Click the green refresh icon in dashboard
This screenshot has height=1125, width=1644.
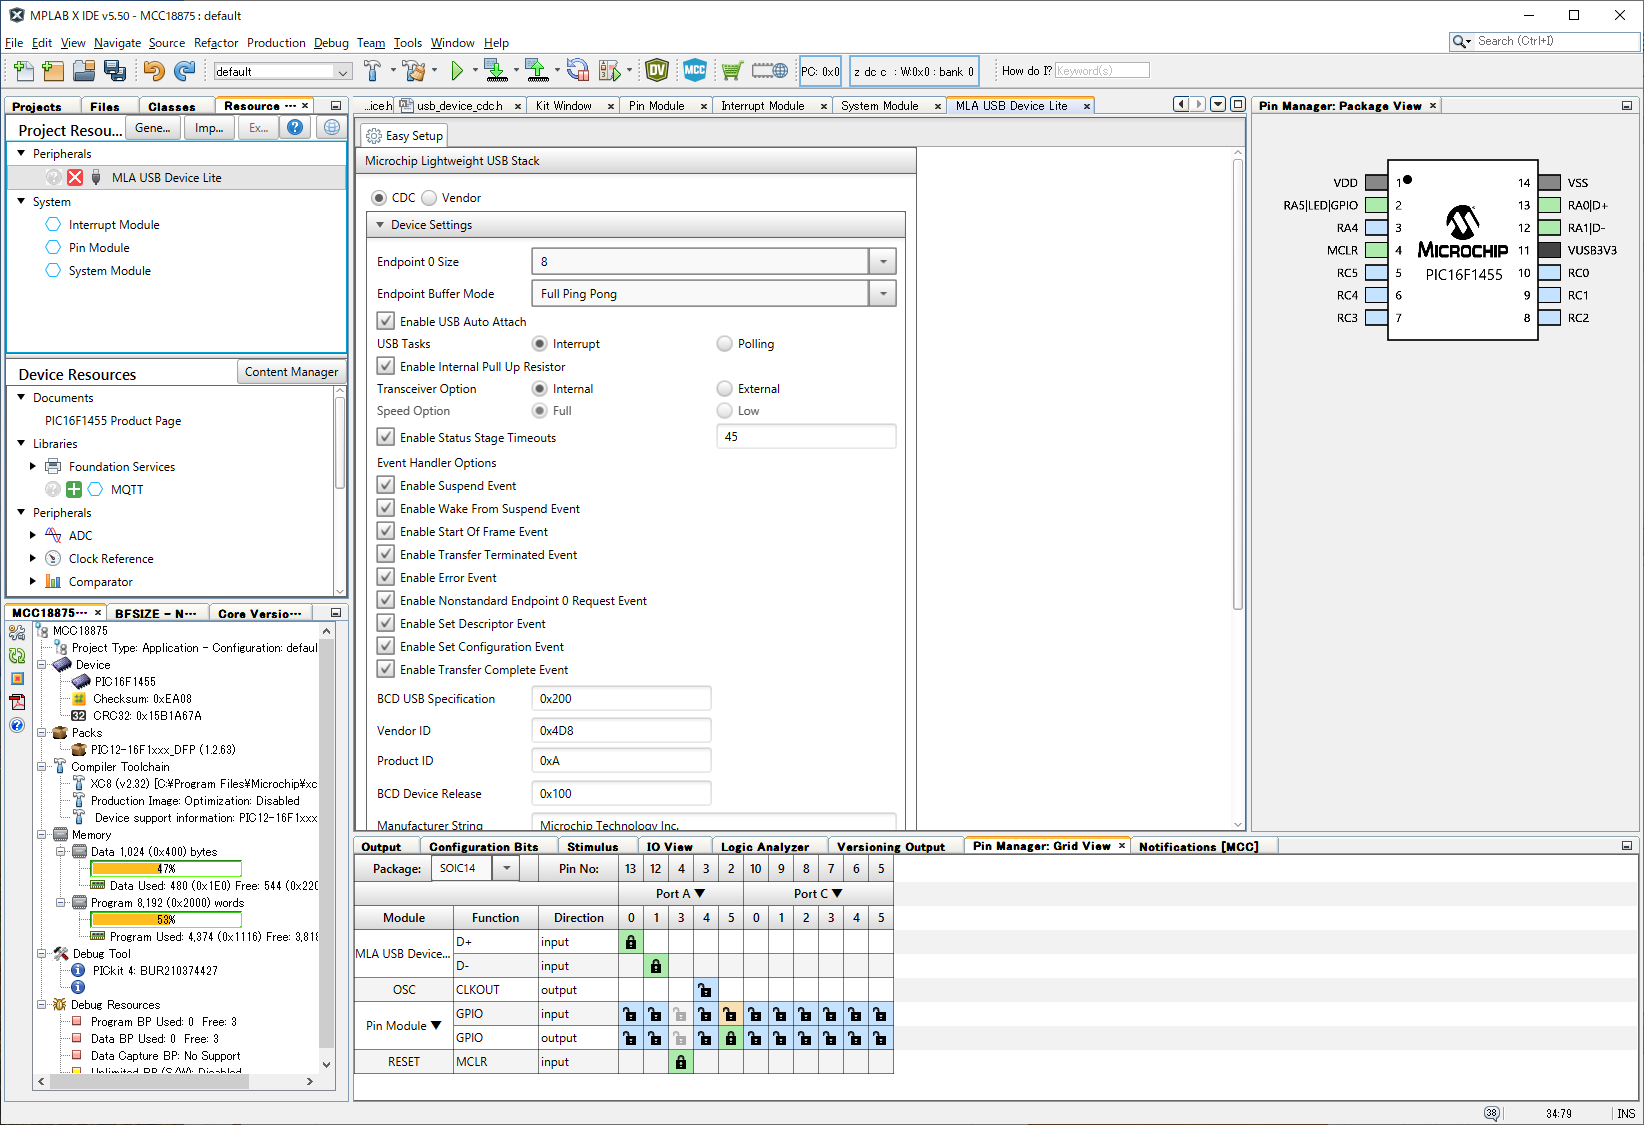coord(17,656)
